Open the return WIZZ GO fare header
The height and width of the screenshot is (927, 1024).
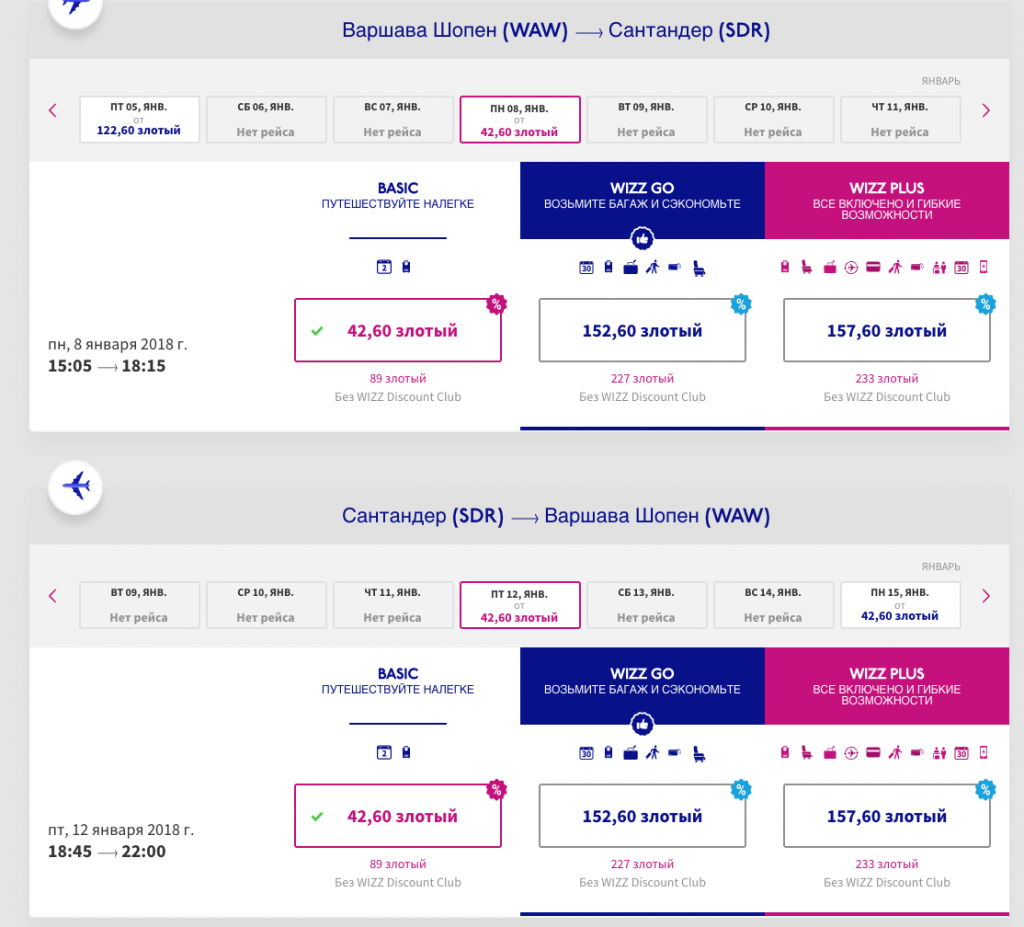[642, 685]
